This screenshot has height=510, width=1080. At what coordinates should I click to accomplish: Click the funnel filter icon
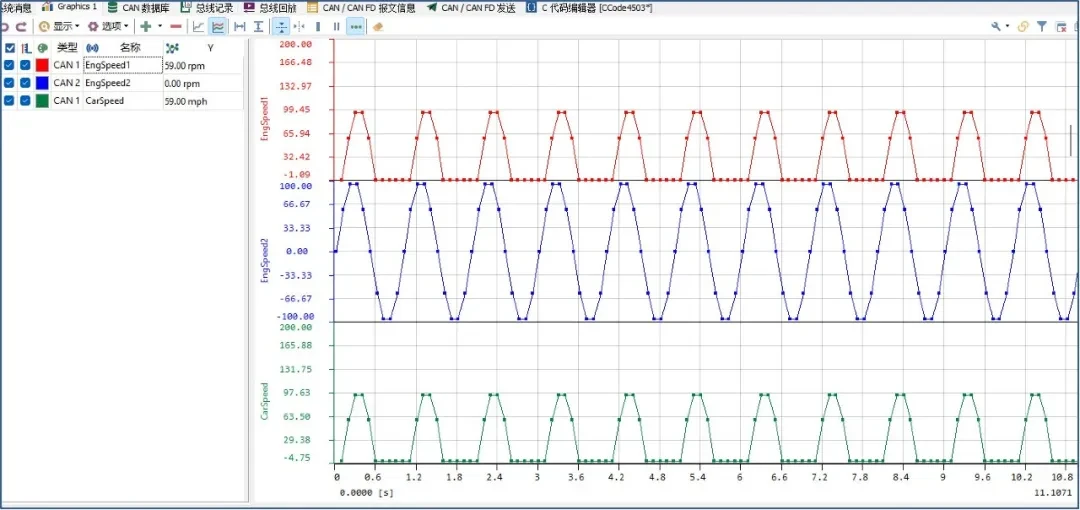(x=1042, y=27)
